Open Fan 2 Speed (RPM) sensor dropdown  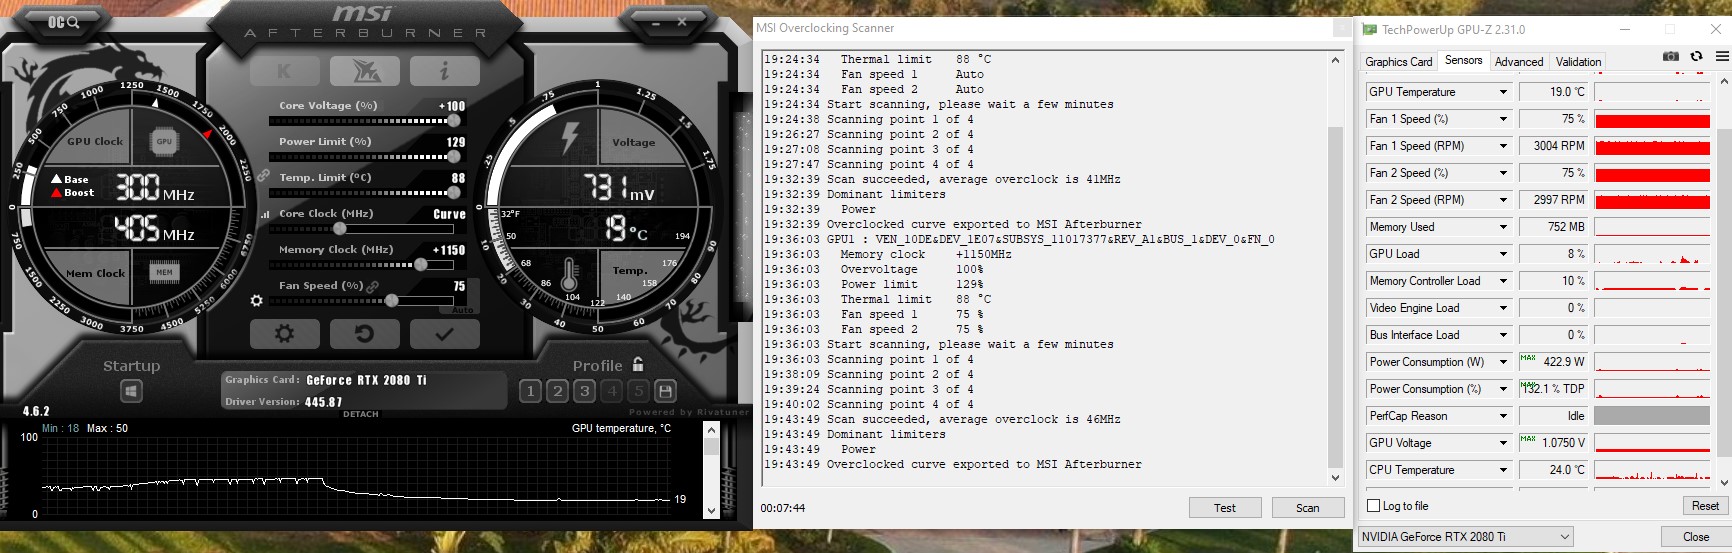(x=1503, y=200)
